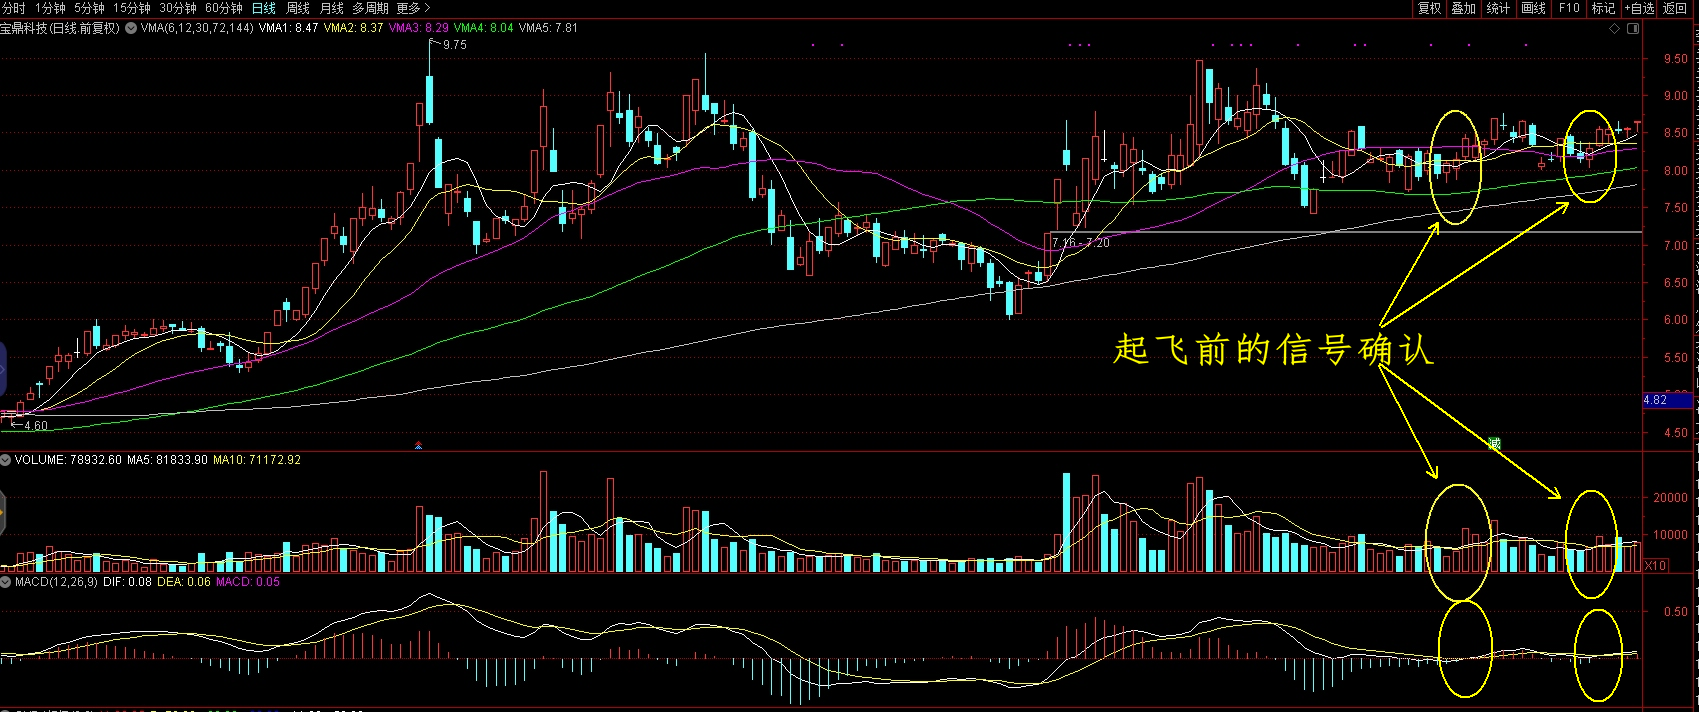Expand the MACD indicator dropdown arrow
The width and height of the screenshot is (1699, 712).
[x=6, y=582]
